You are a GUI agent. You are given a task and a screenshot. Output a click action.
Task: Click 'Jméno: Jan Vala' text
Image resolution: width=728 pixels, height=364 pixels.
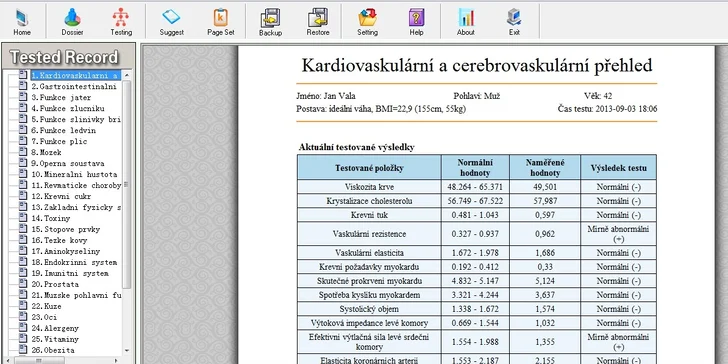[325, 96]
